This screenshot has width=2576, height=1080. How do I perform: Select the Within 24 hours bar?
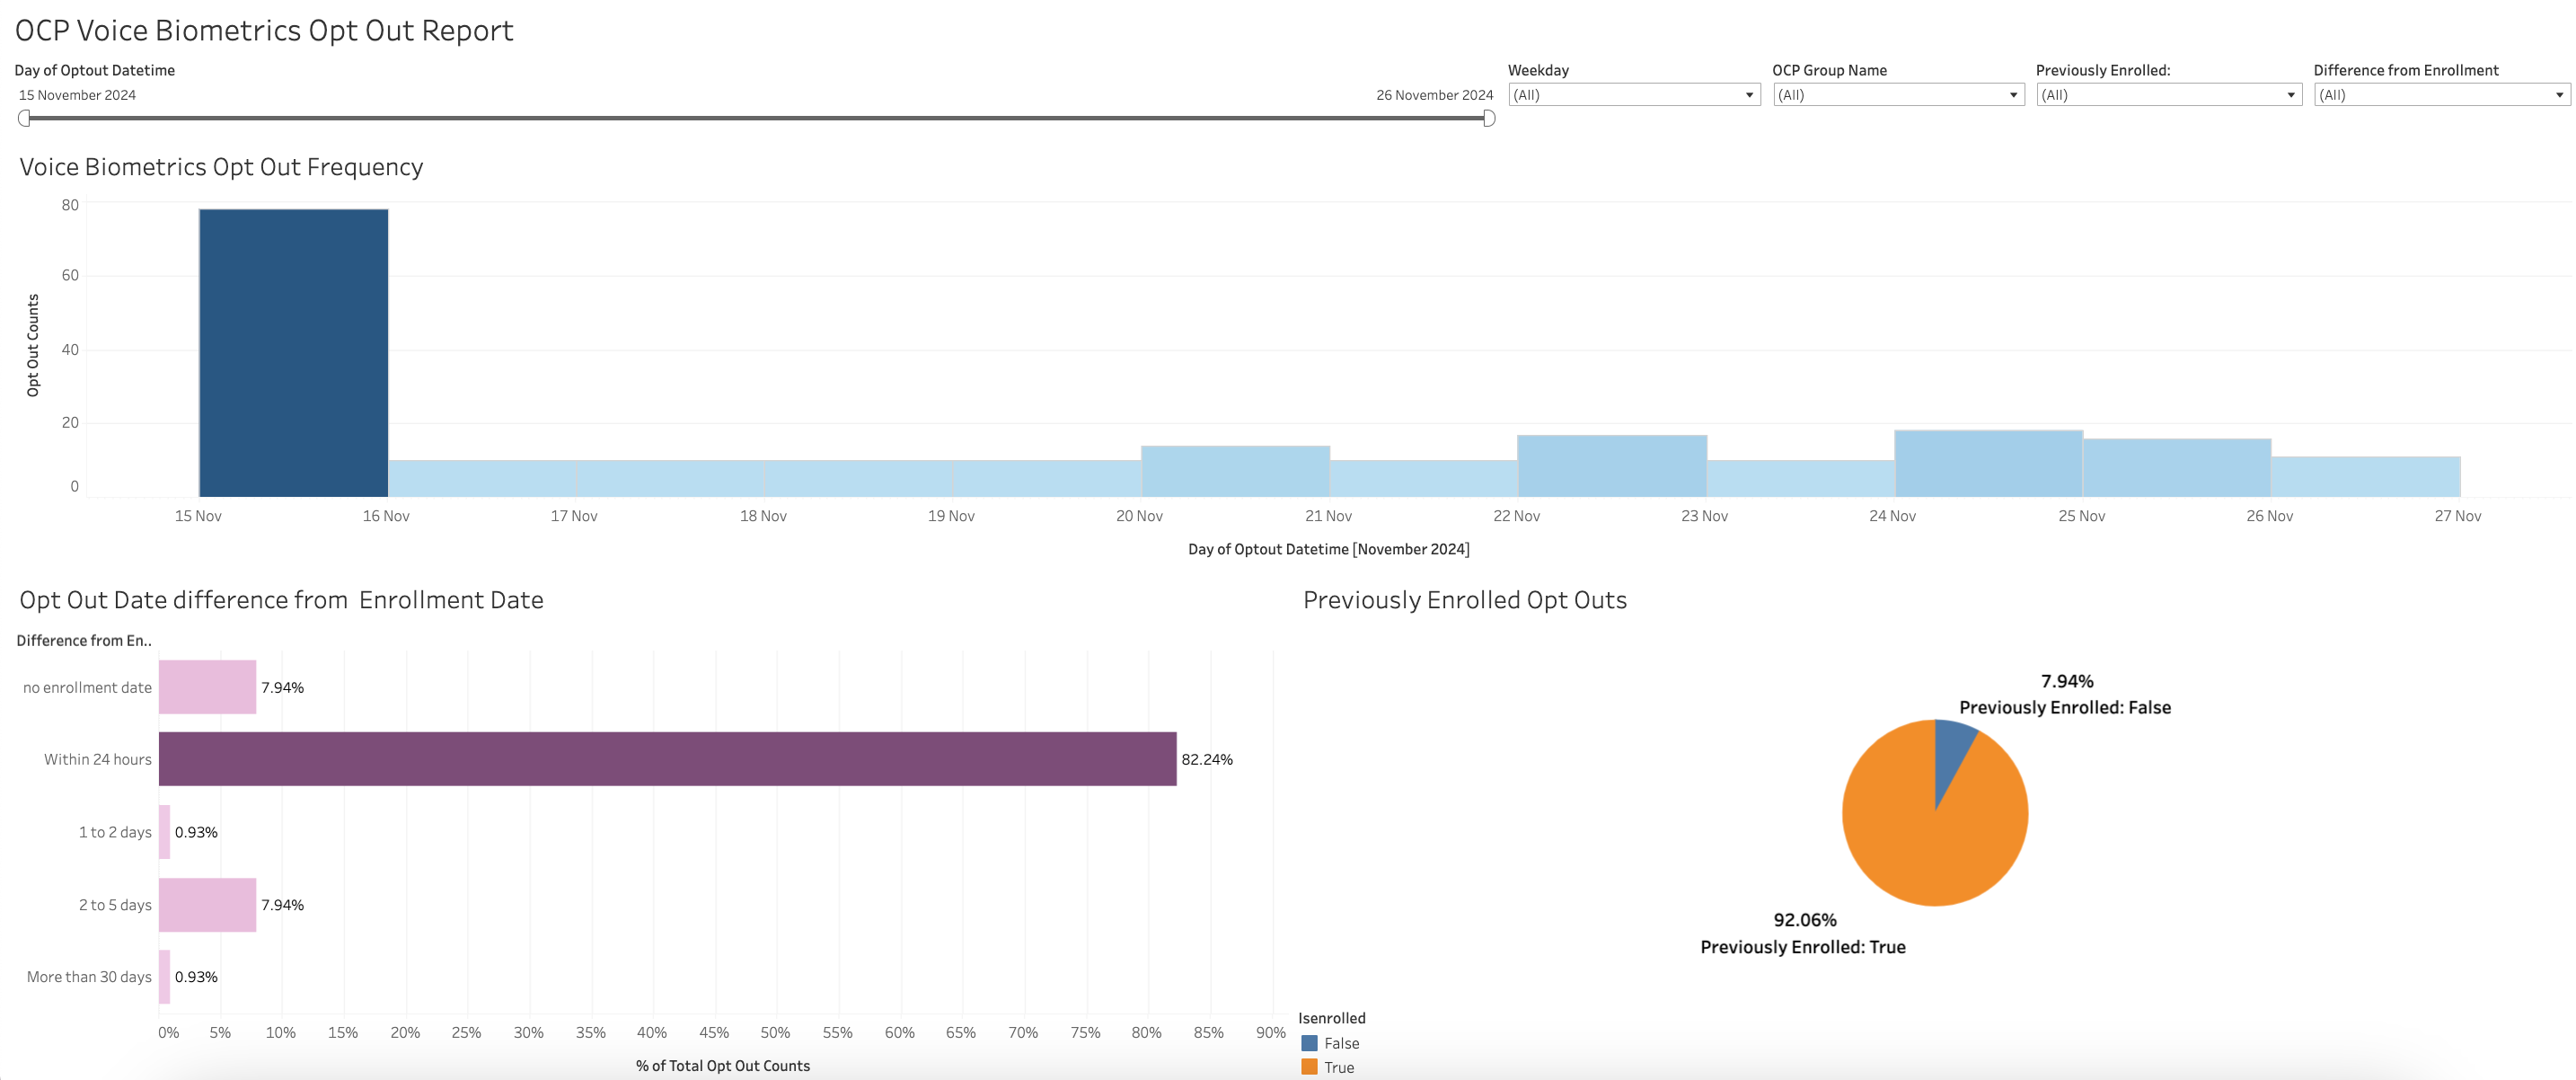667,759
